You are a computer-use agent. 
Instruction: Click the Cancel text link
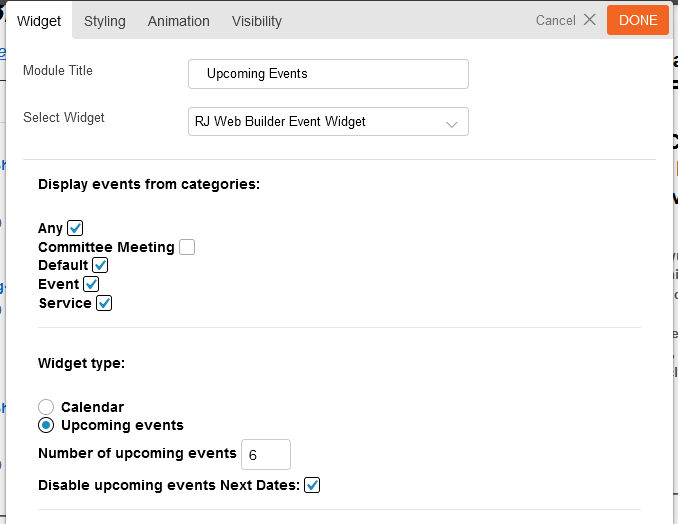pos(555,20)
